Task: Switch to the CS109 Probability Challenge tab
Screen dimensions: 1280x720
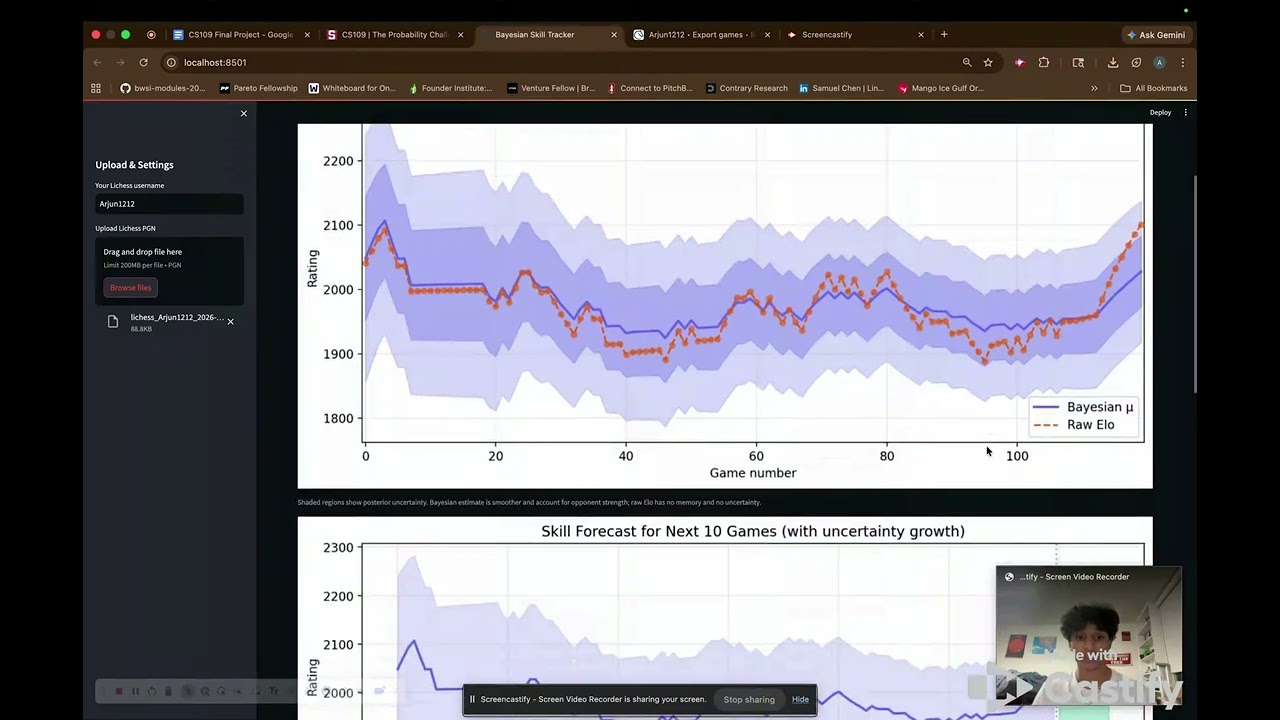Action: click(x=395, y=34)
